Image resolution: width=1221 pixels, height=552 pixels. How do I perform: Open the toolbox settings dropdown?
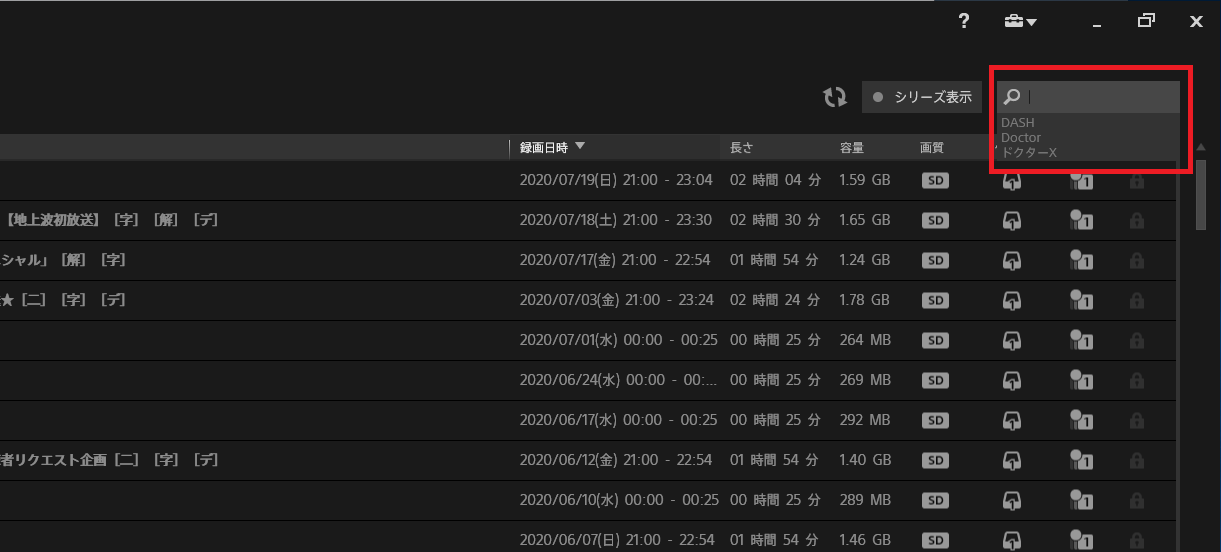pos(1020,21)
